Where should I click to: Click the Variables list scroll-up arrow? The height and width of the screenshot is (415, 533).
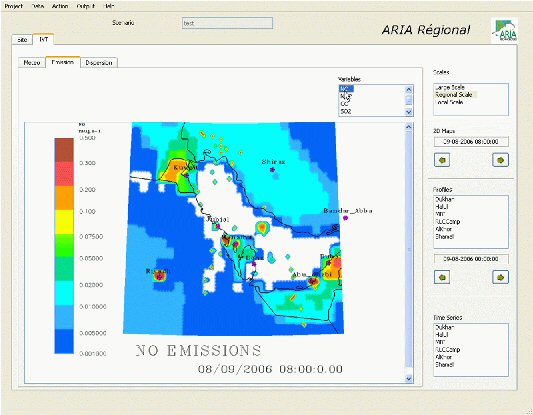point(409,89)
